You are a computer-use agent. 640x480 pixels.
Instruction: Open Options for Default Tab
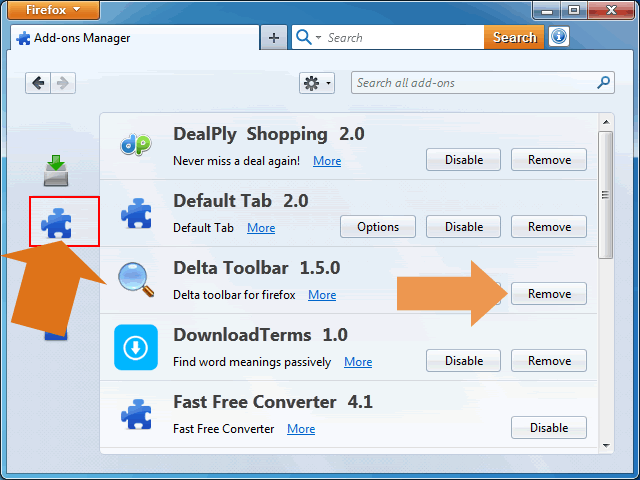click(x=378, y=227)
